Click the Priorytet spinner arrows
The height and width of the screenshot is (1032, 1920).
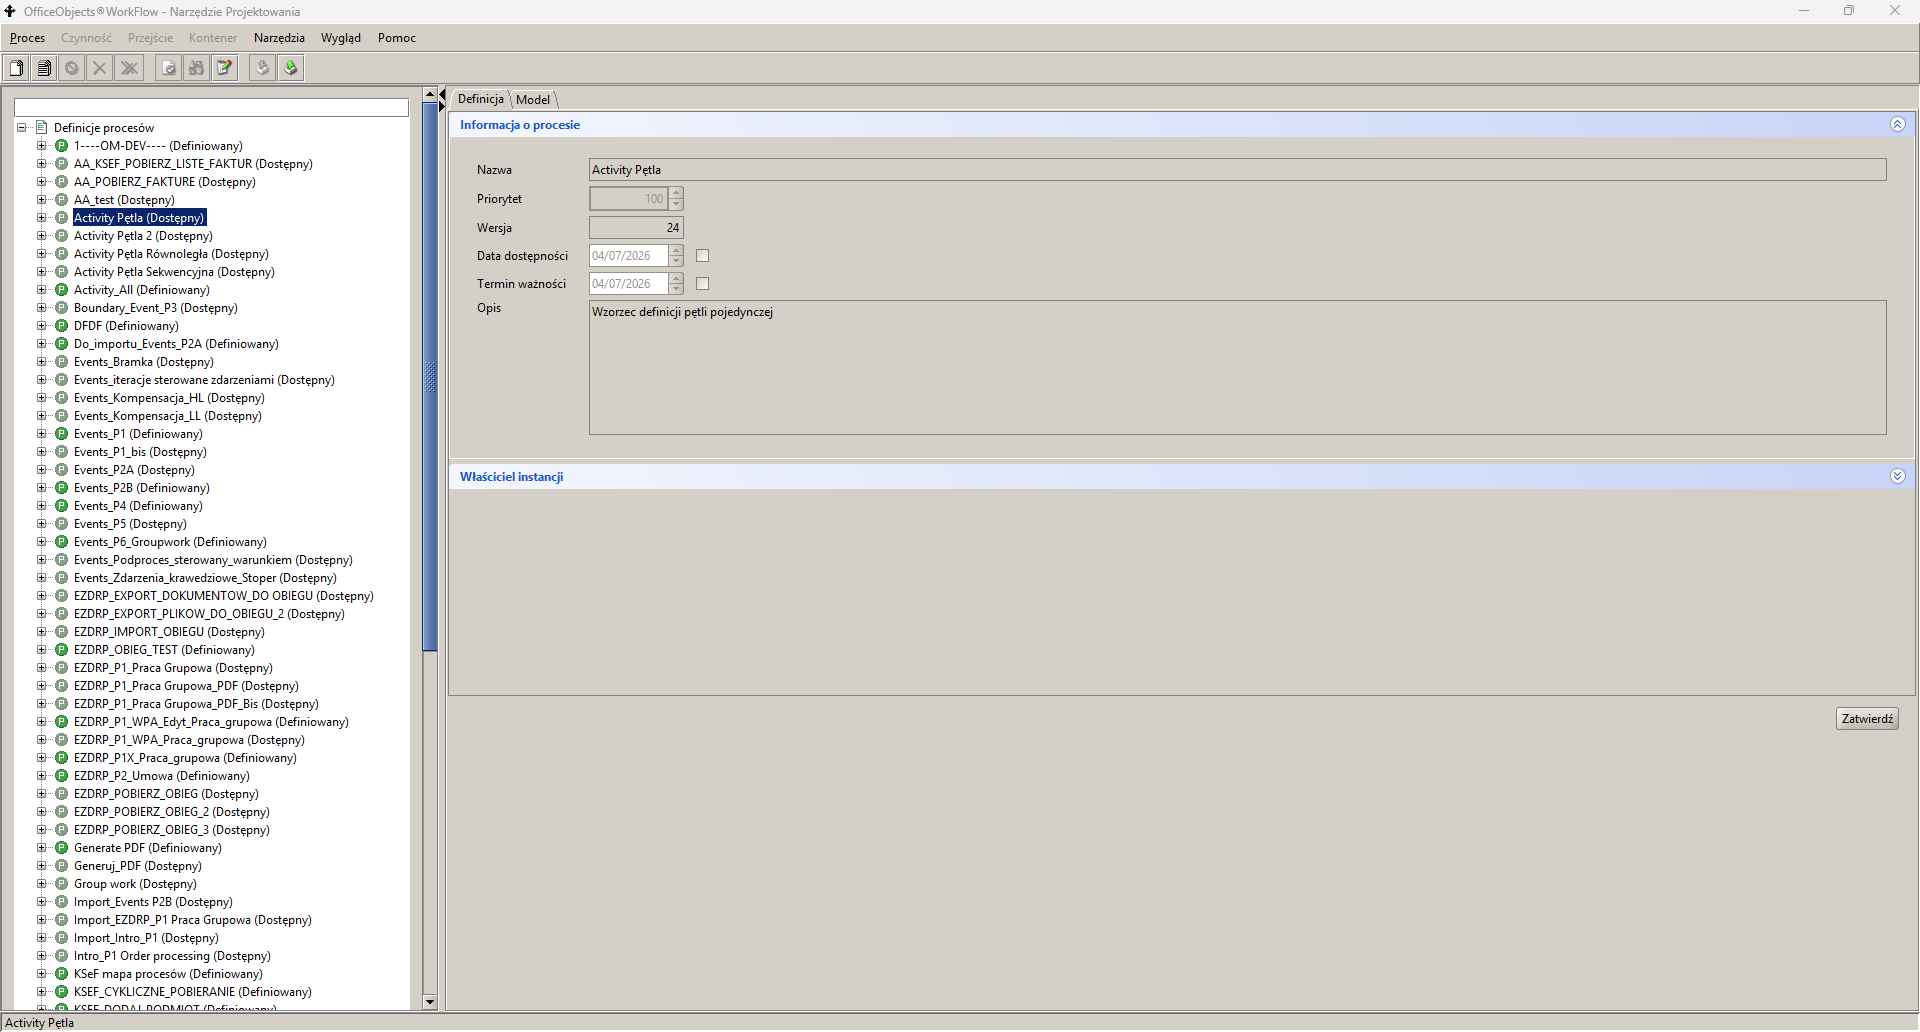(677, 199)
